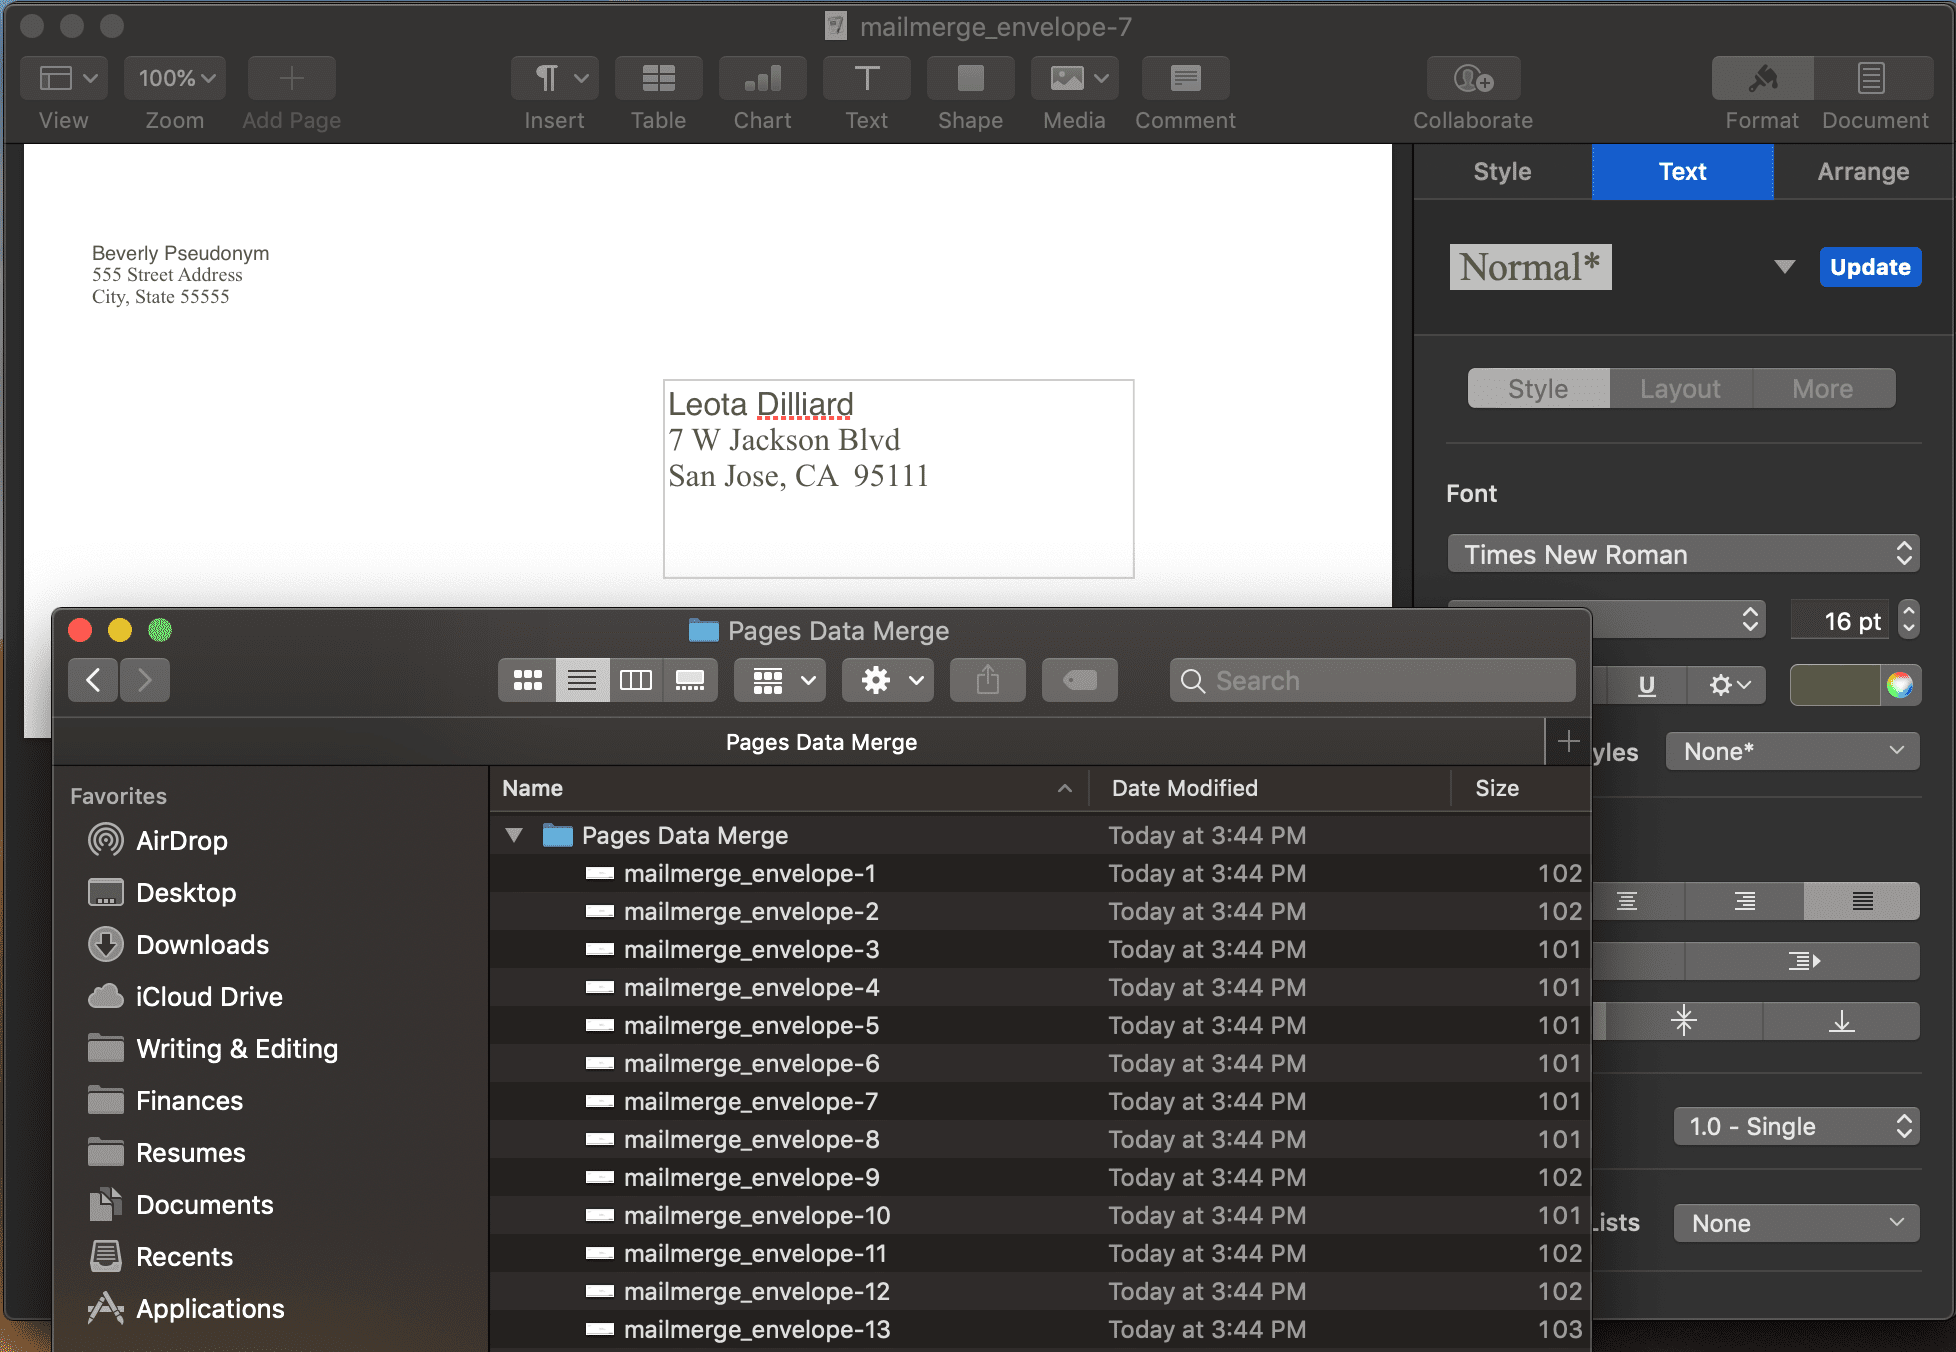Open the Zoom 100% dropdown
1956x1352 pixels.
point(175,78)
